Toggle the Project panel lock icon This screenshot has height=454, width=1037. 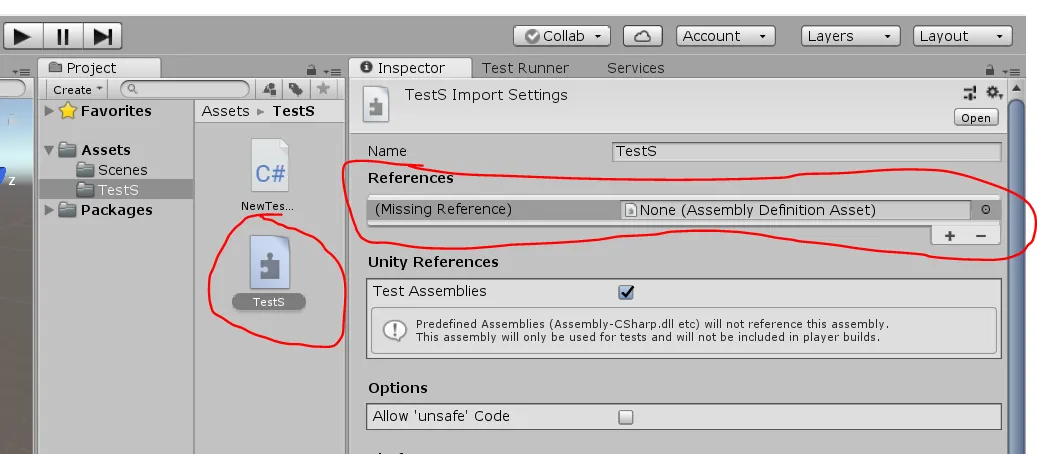(312, 69)
